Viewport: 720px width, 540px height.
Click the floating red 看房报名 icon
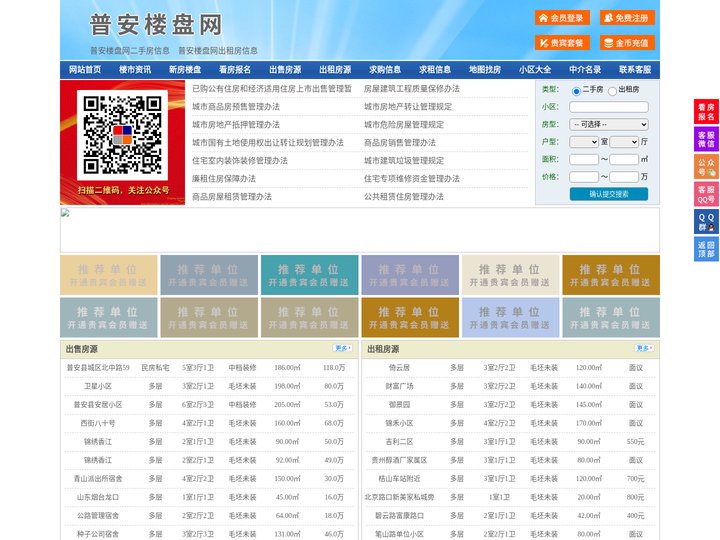pos(706,112)
